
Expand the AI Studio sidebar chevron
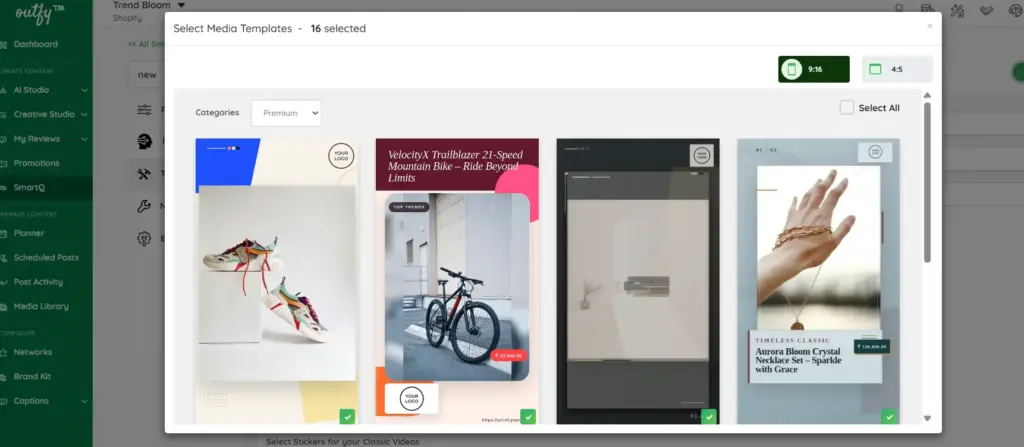pos(84,90)
